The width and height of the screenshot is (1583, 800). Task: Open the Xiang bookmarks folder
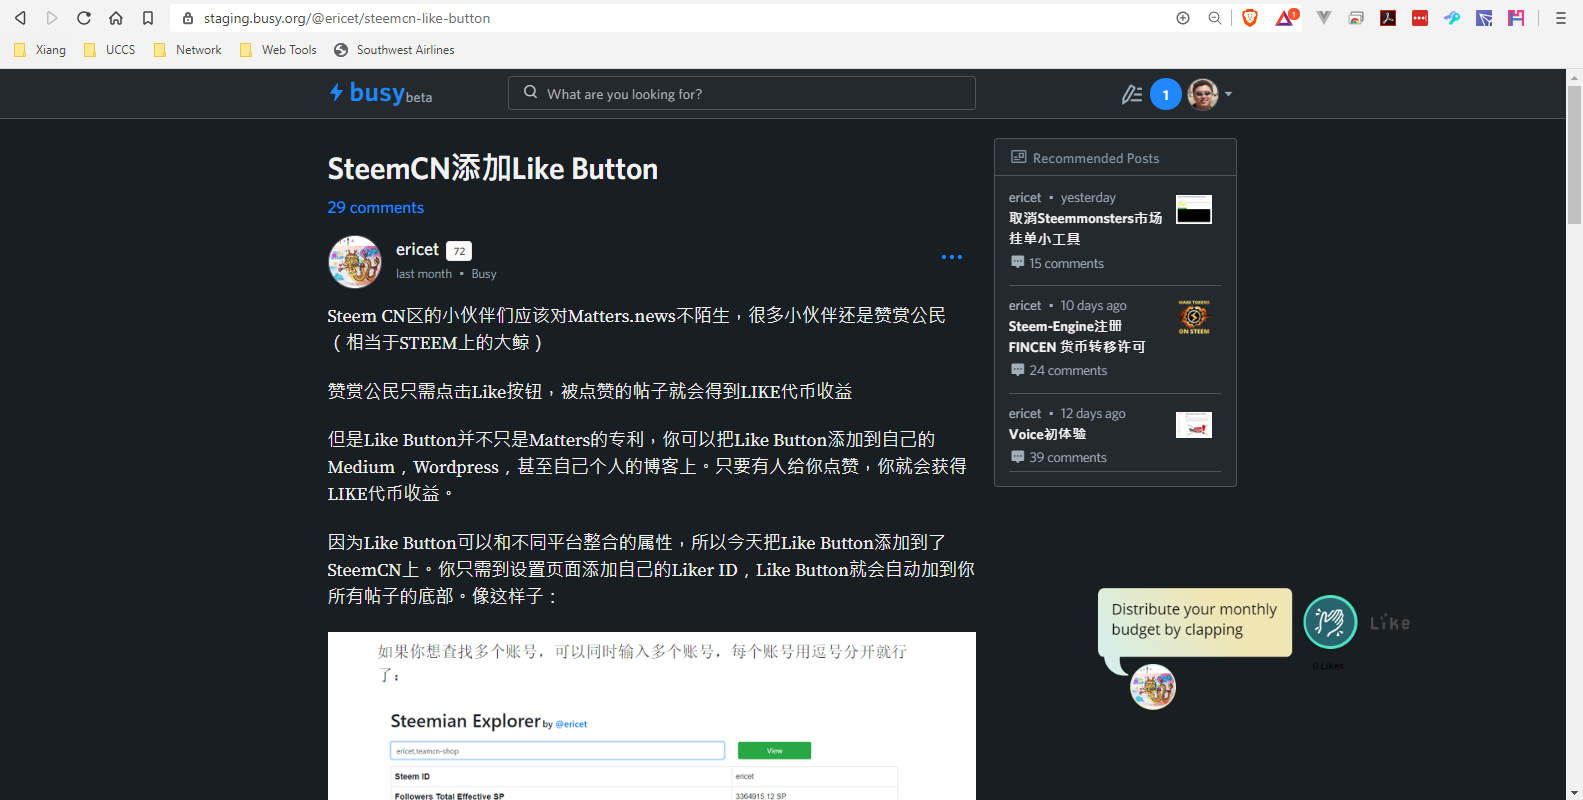click(x=40, y=50)
